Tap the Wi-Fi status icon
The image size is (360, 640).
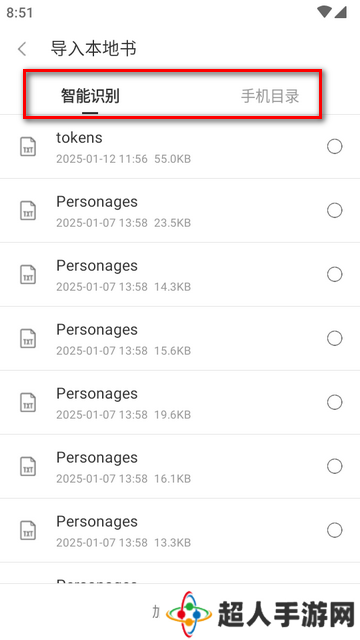tap(324, 12)
